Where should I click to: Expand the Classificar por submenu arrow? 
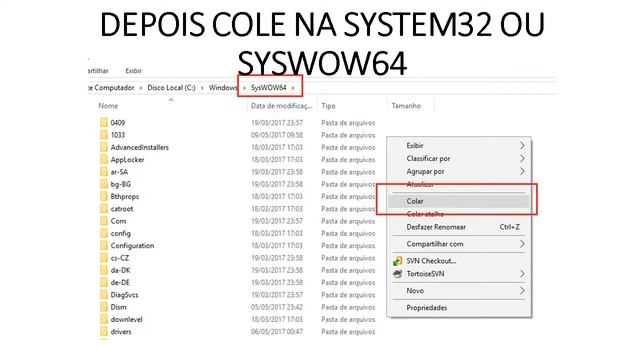click(522, 158)
